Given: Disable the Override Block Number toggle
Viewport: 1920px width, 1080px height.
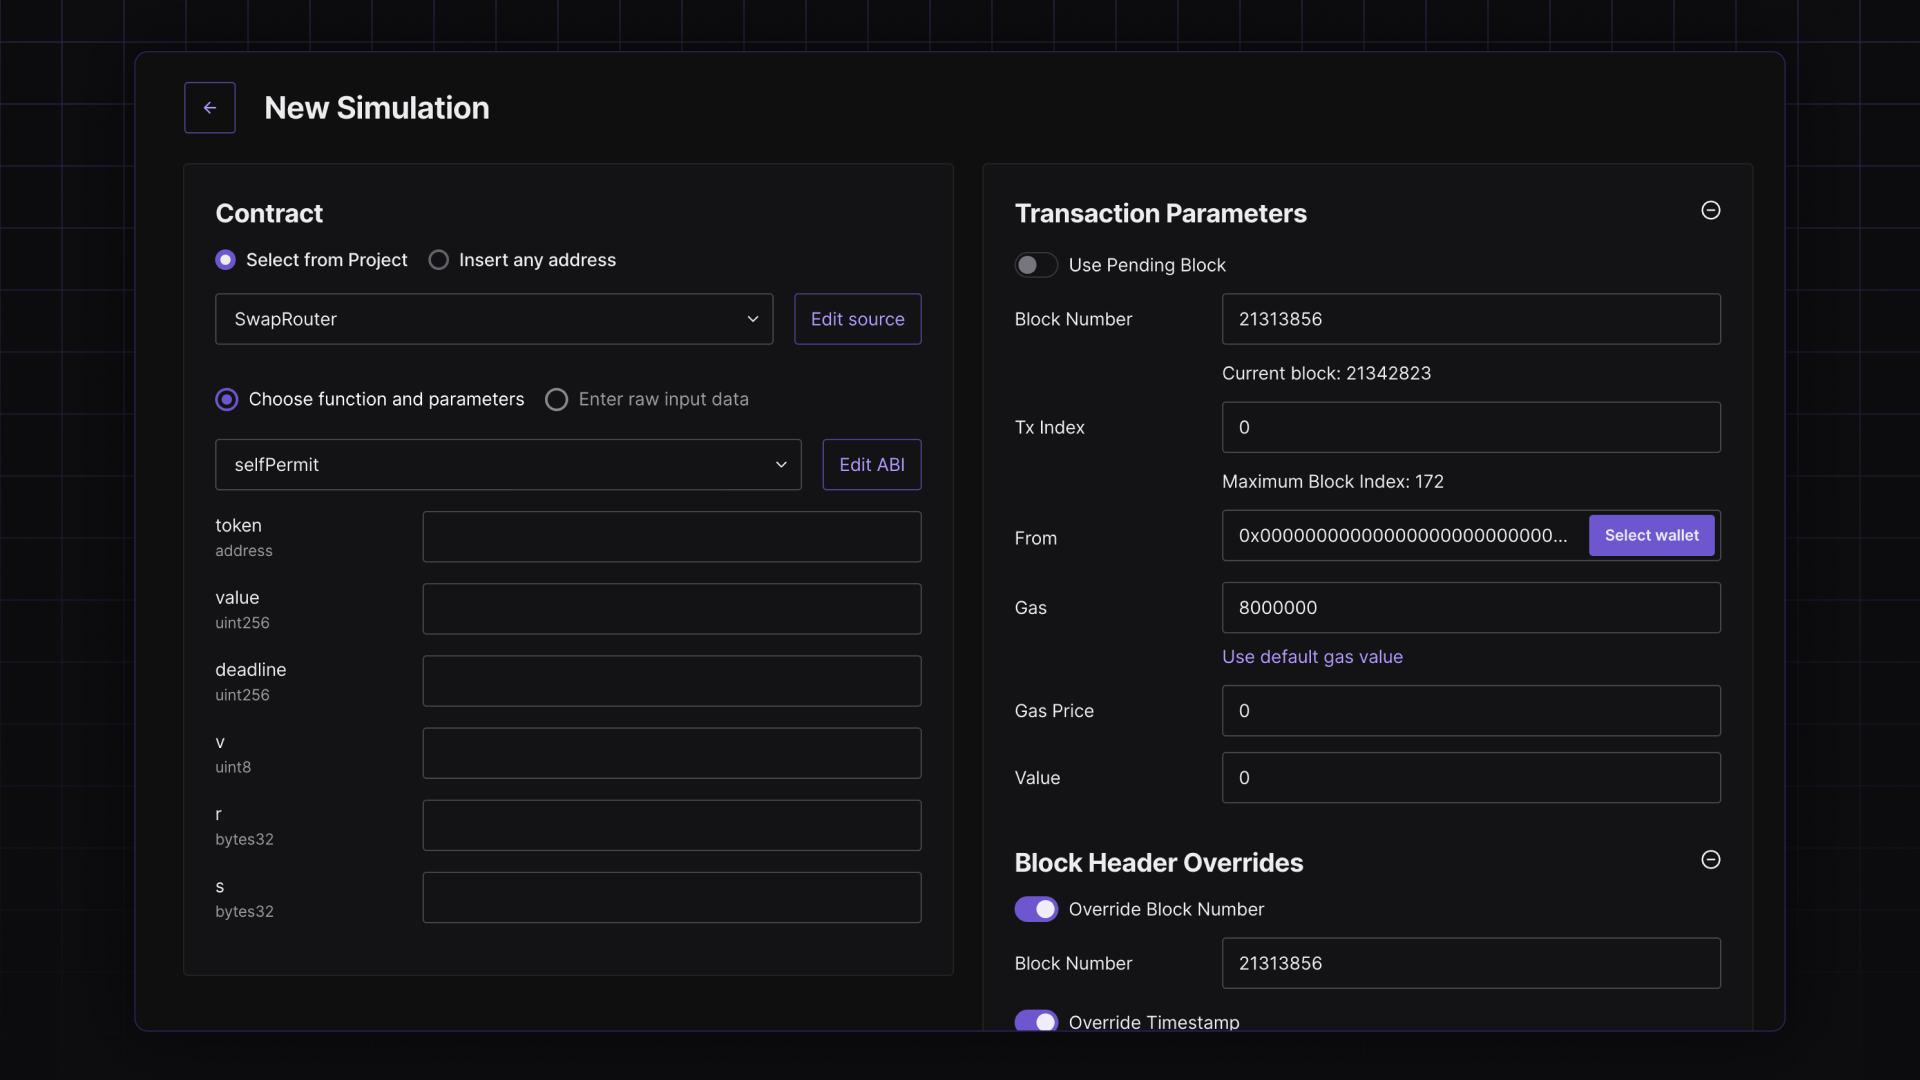Looking at the screenshot, I should (x=1035, y=909).
